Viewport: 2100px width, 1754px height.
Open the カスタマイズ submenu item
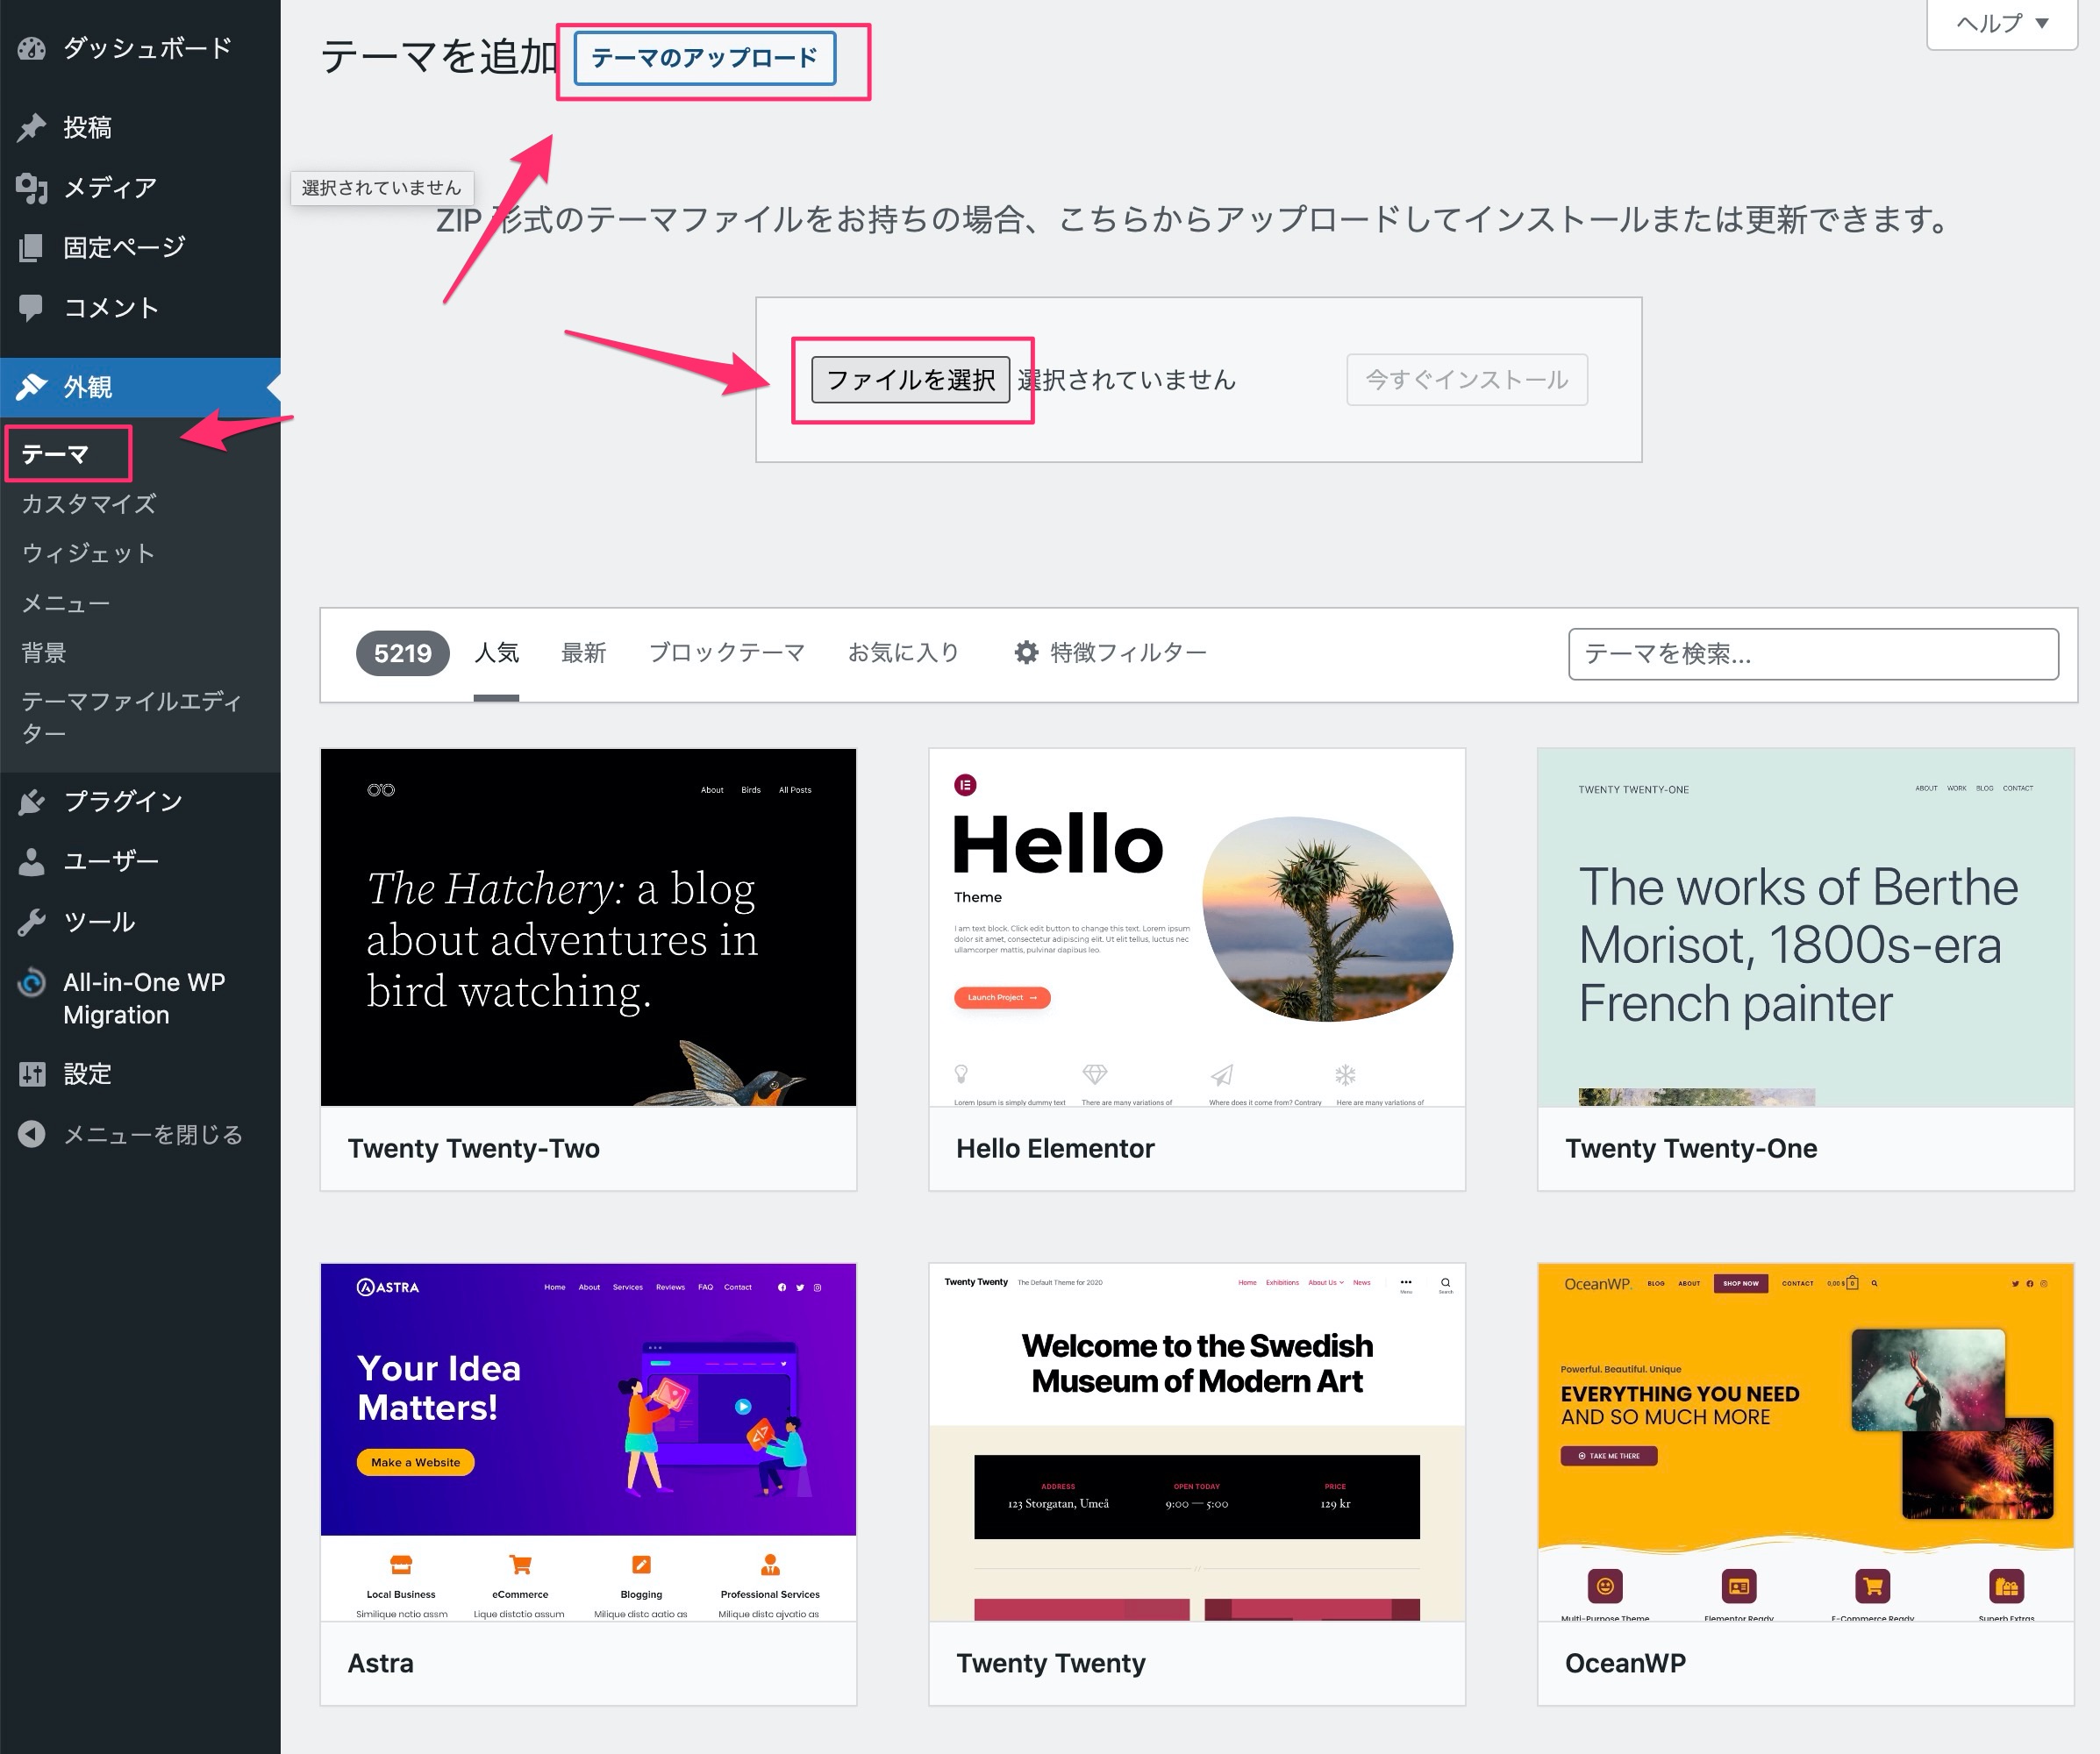click(89, 504)
